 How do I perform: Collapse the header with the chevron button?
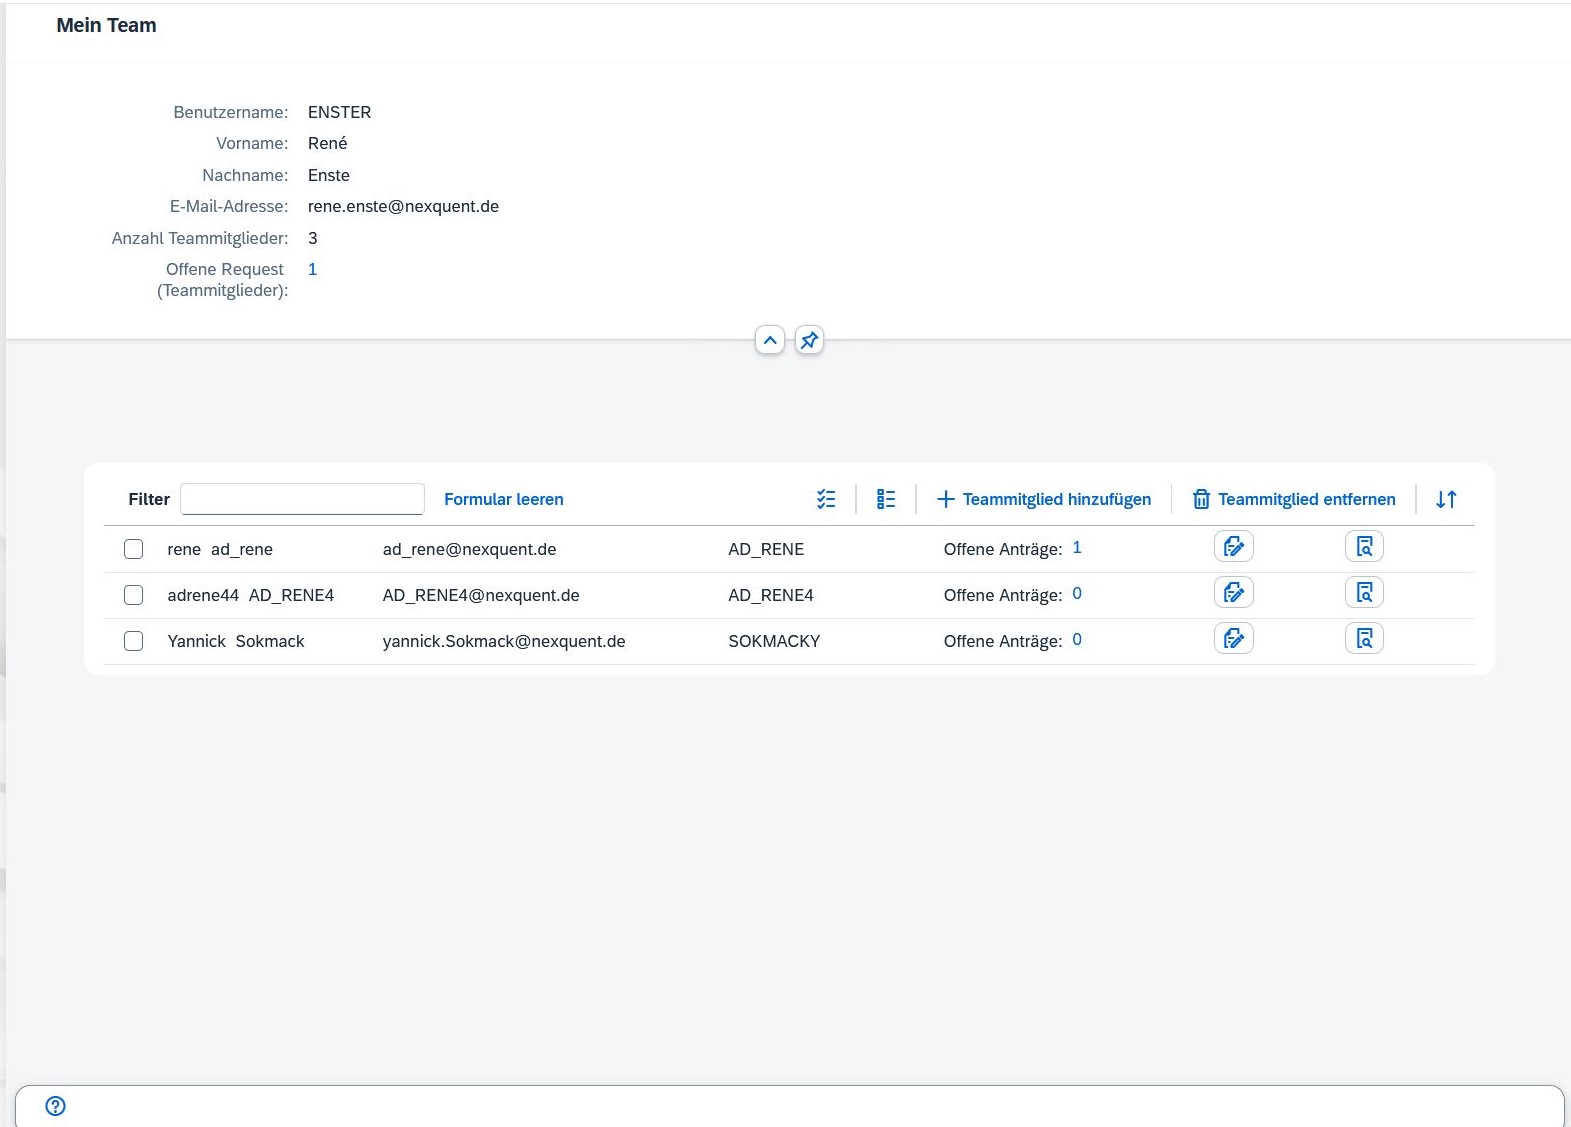click(x=770, y=340)
